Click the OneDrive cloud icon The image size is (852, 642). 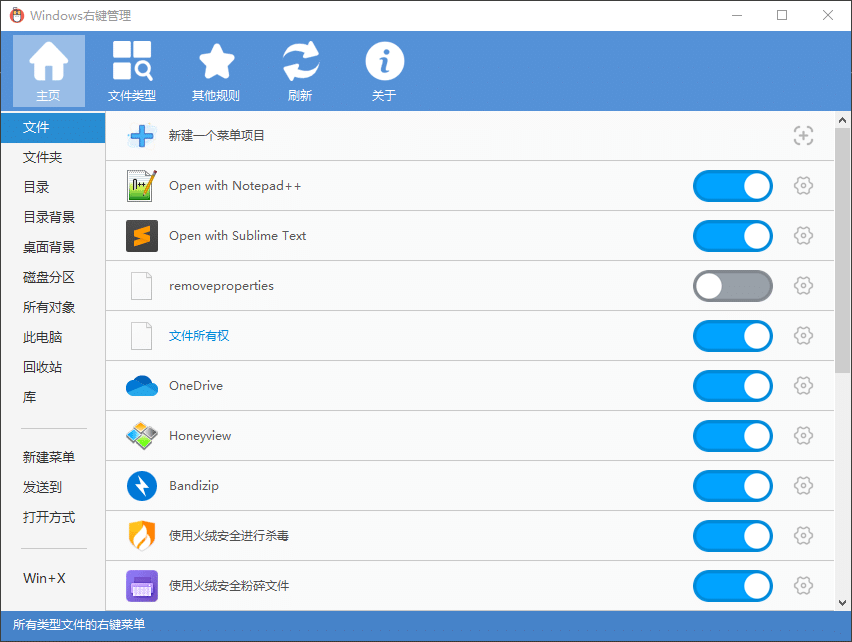[x=142, y=386]
